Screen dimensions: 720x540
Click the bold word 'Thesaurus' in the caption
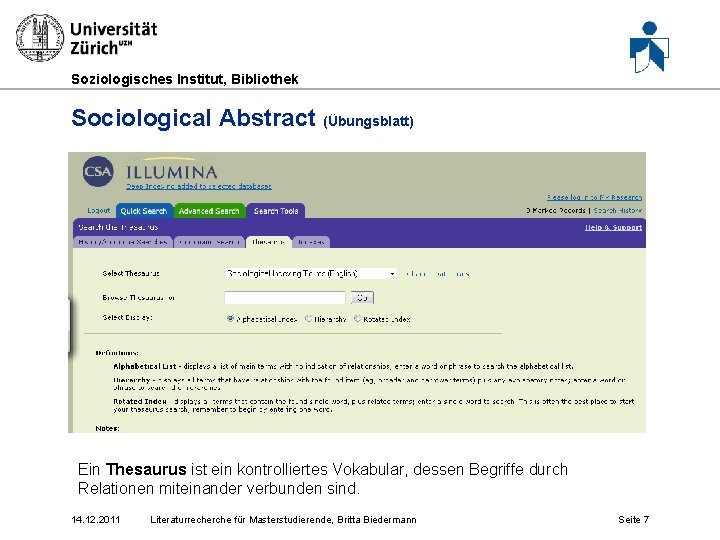click(x=146, y=469)
